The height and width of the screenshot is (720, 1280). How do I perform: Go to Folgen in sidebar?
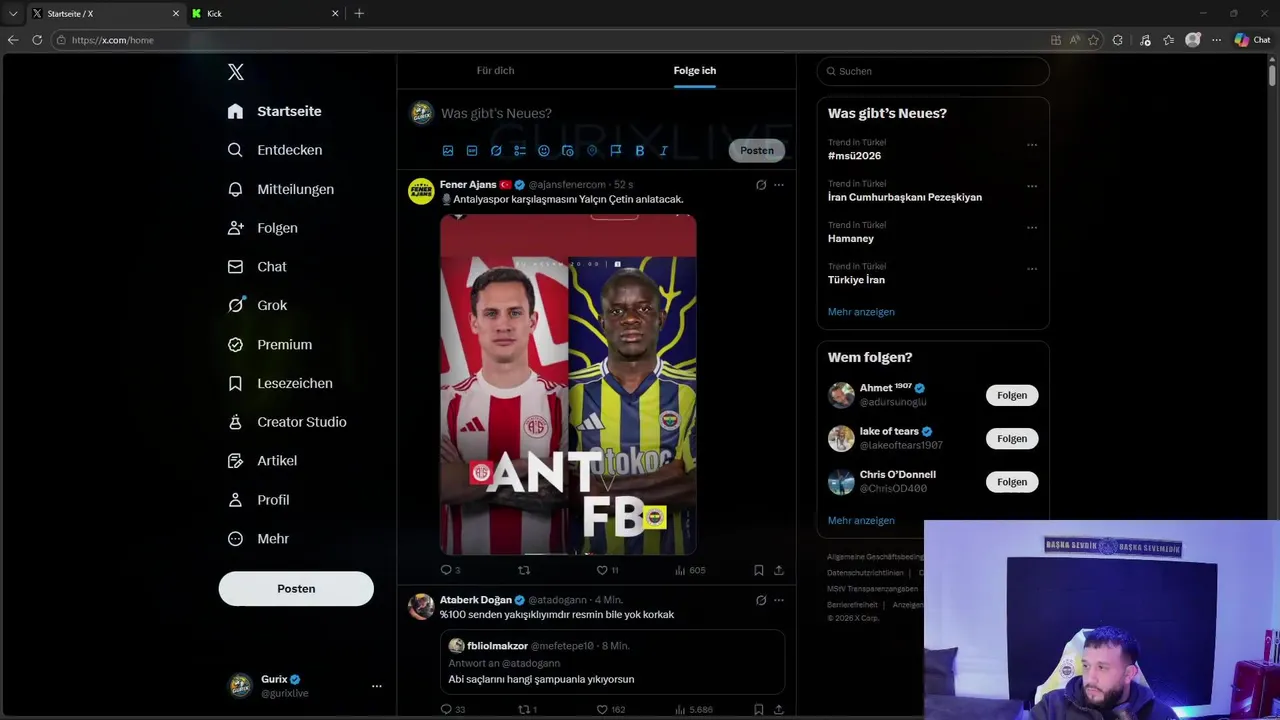262,228
